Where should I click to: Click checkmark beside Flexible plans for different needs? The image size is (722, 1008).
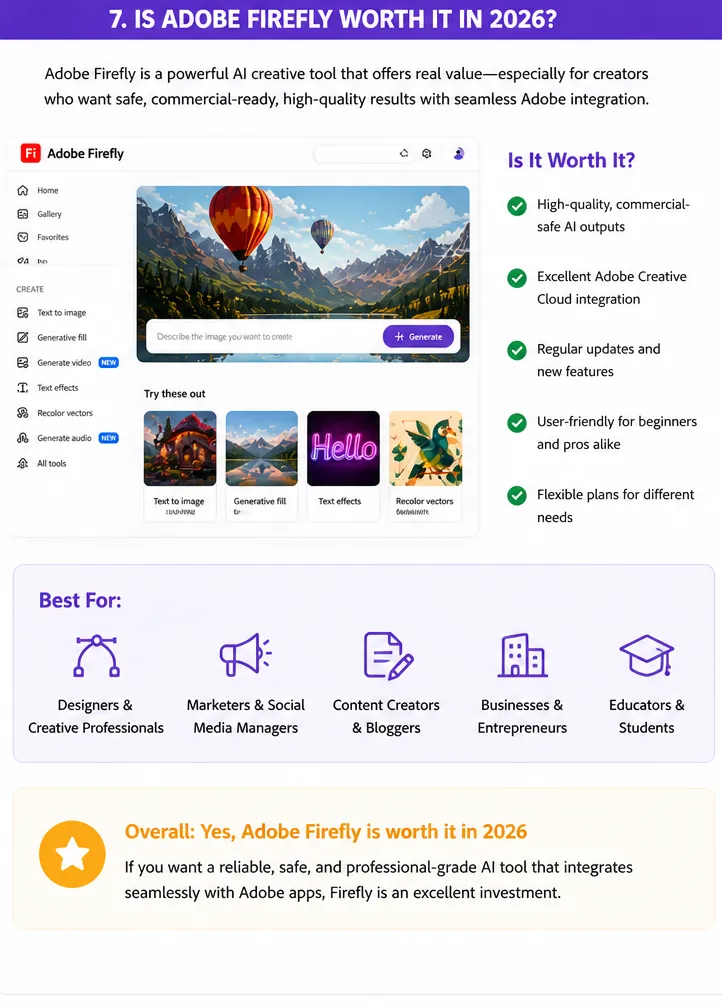[x=517, y=496]
